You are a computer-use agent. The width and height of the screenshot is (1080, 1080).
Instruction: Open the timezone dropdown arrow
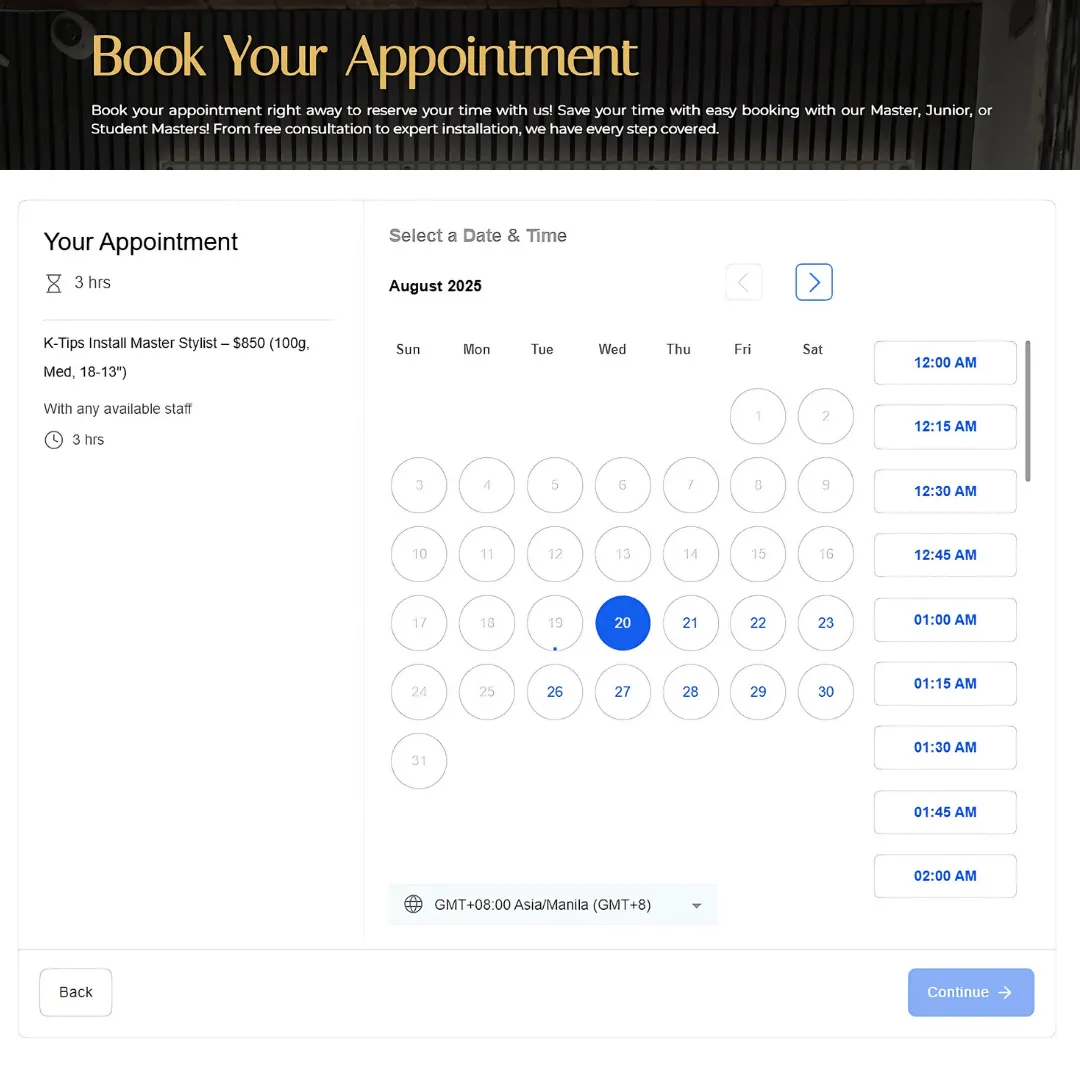tap(696, 905)
